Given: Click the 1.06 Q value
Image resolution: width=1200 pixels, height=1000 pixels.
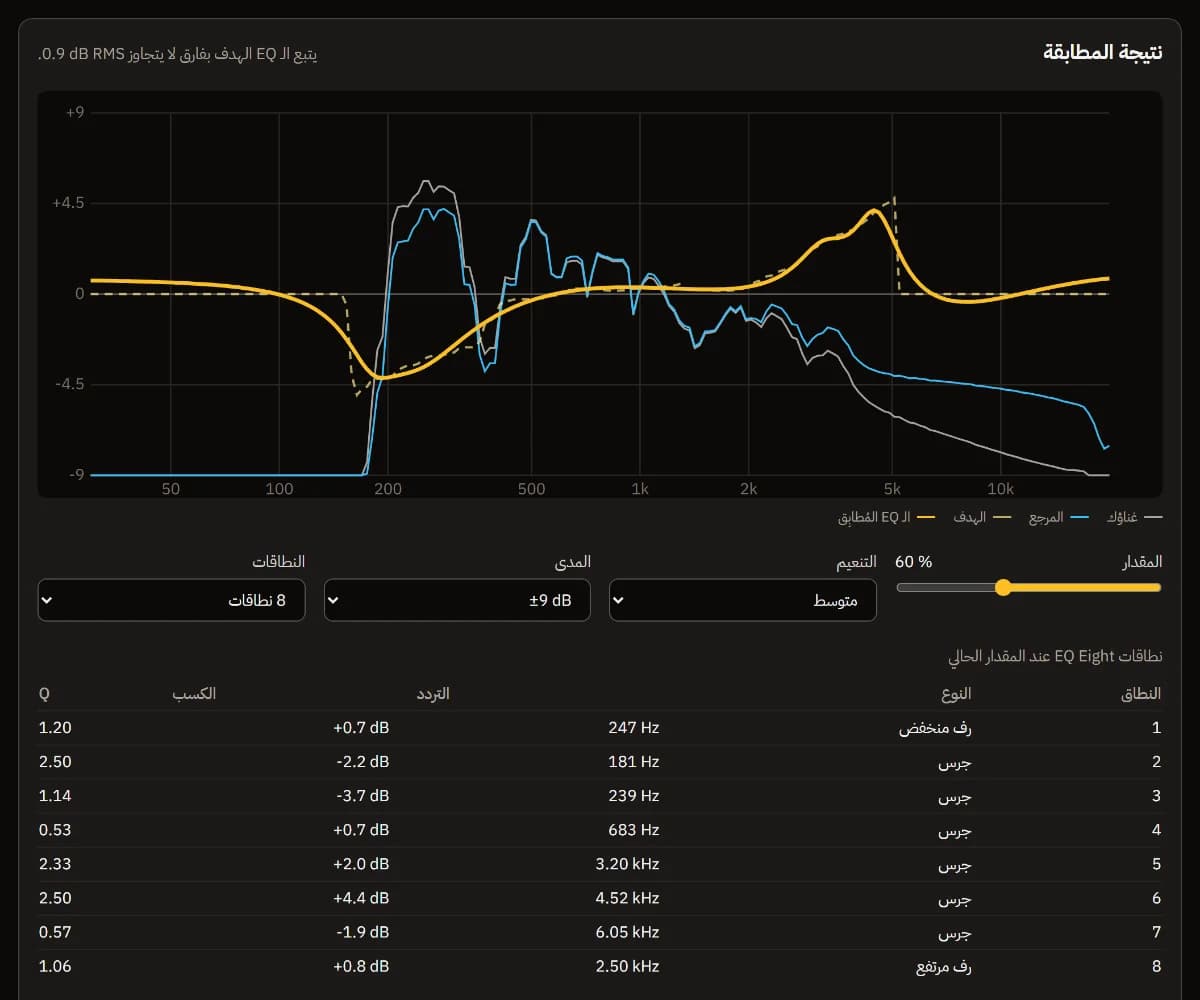Looking at the screenshot, I should 55,966.
